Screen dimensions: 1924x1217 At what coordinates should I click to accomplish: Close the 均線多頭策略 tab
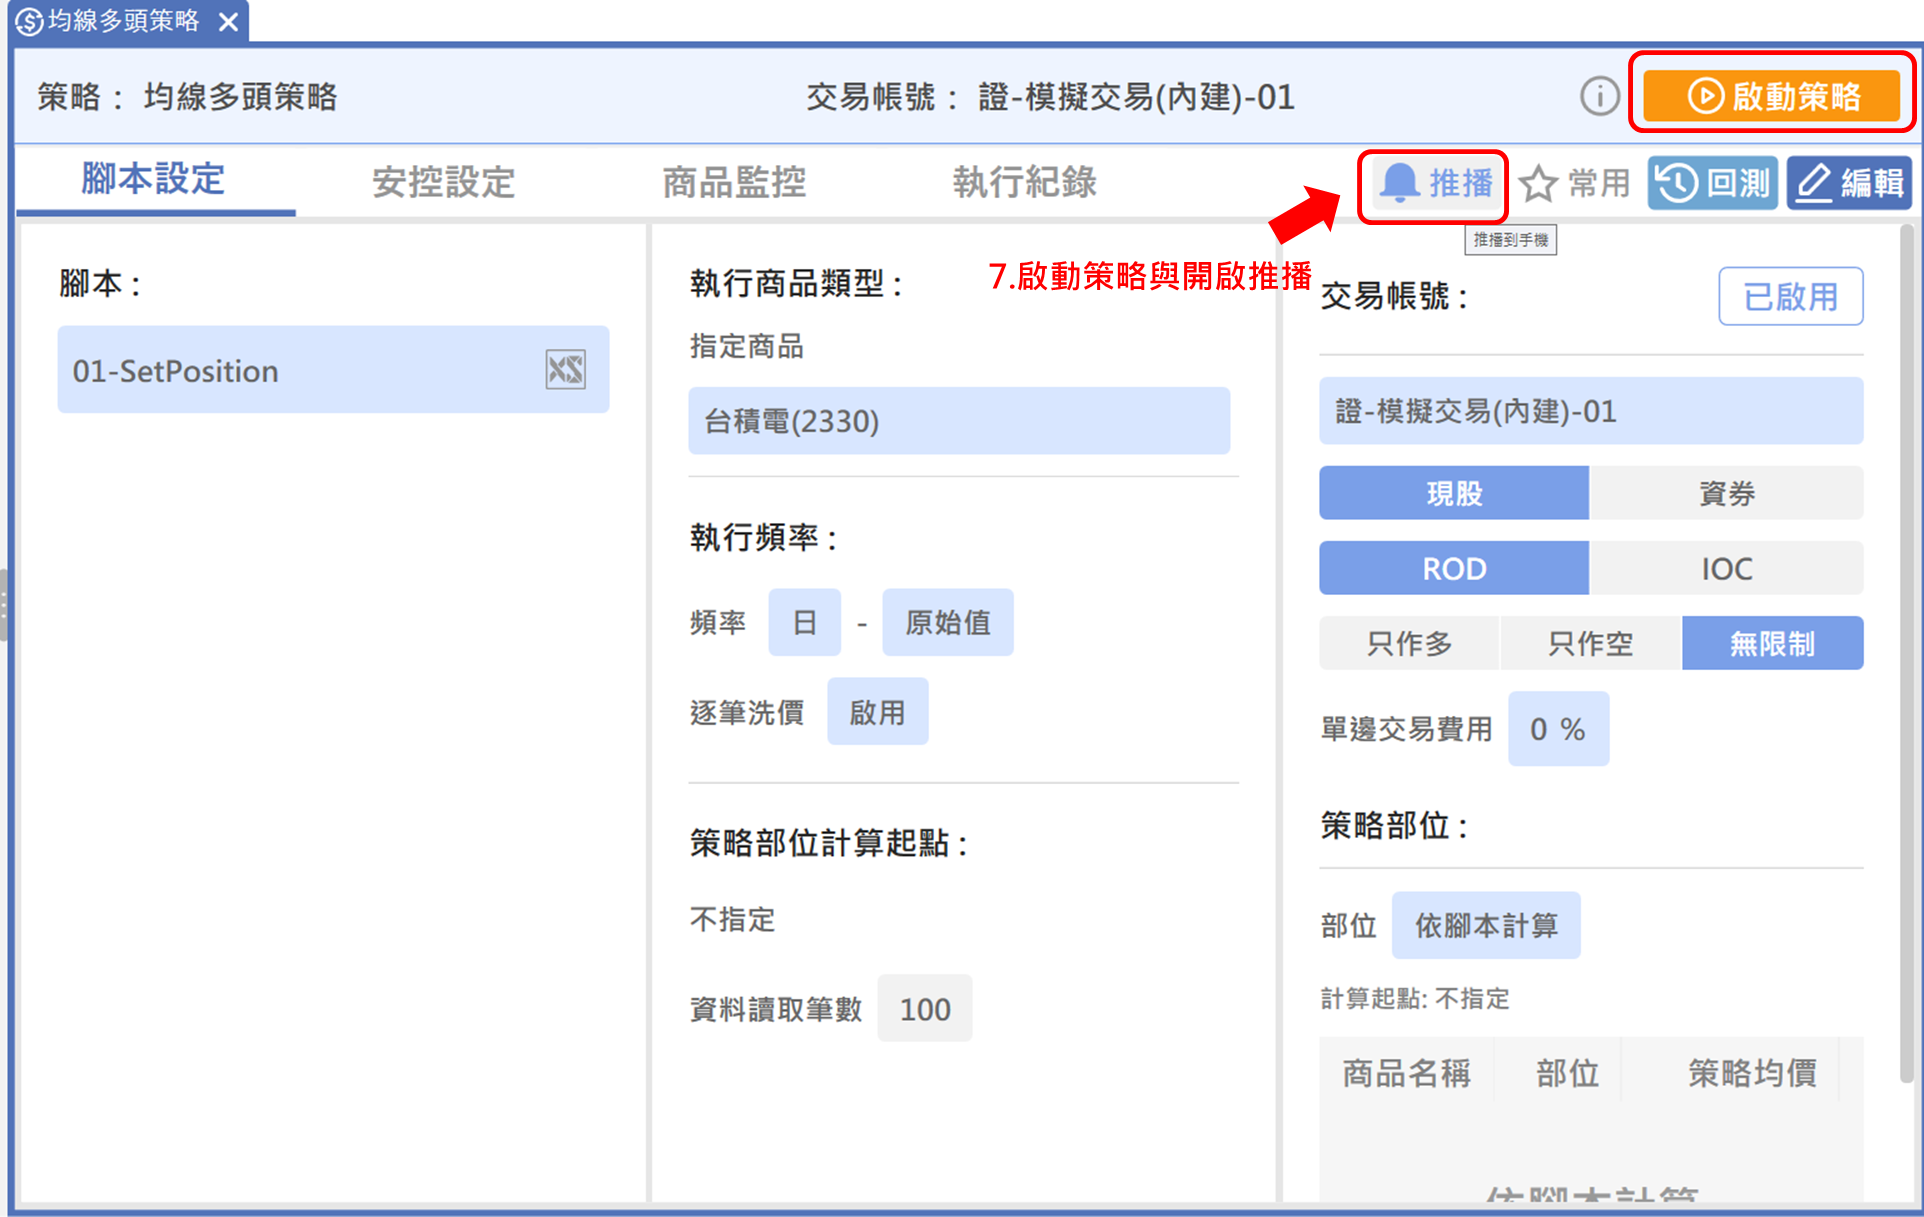pos(229,21)
